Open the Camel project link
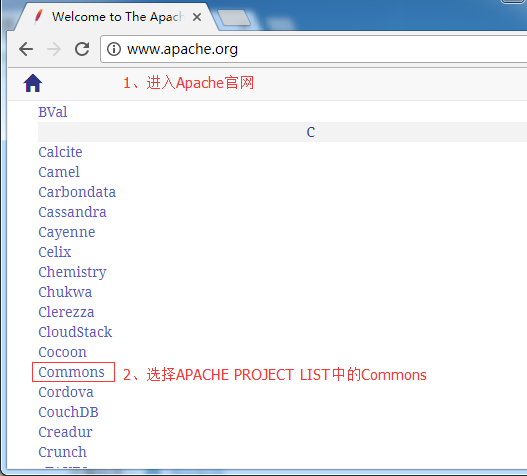Screen dimensions: 527x476 click(59, 172)
